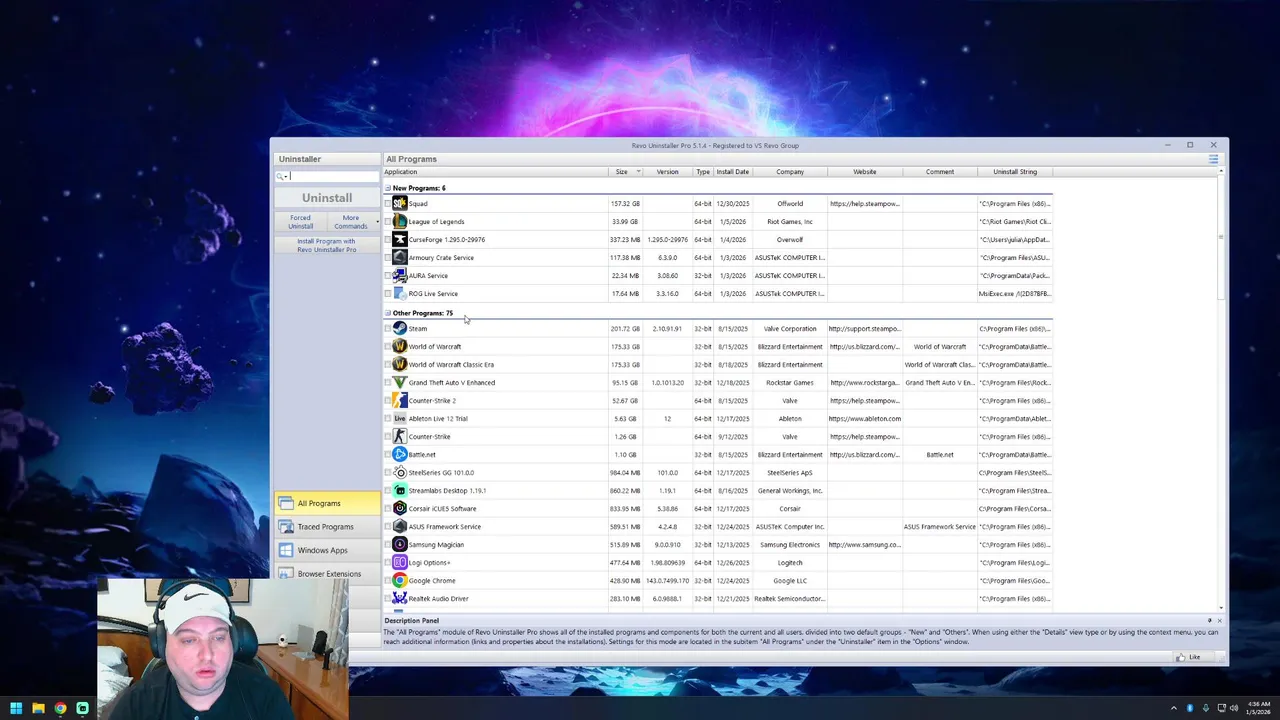The height and width of the screenshot is (720, 1280).
Task: Click the Logi Options+ icon
Action: coord(400,563)
